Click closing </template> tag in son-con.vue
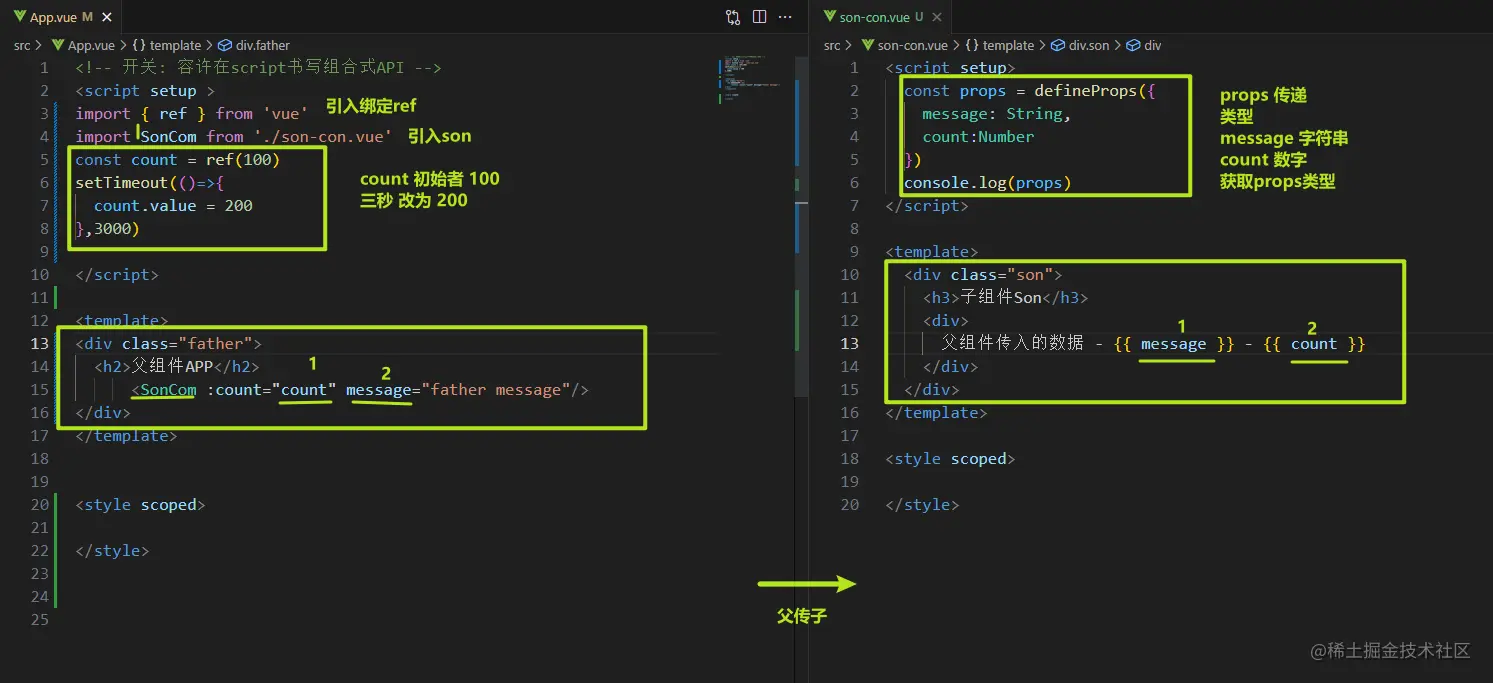Screen dimensions: 1493x683 click(936, 412)
